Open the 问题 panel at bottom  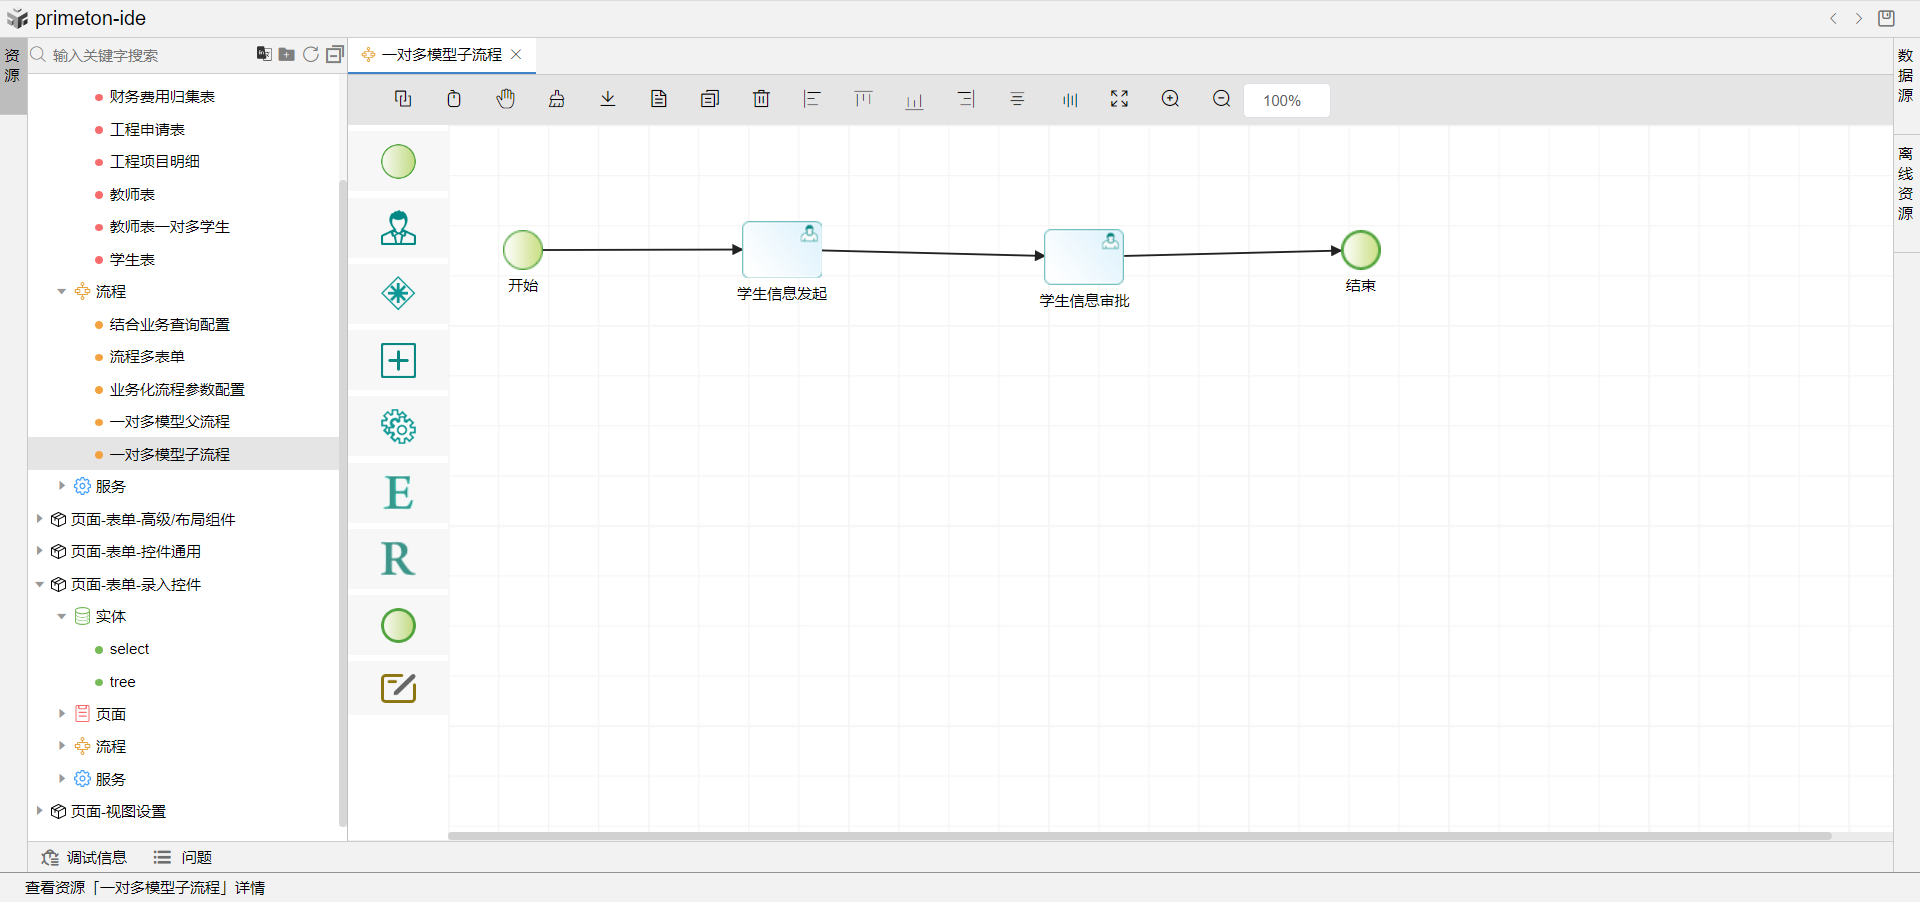[183, 857]
